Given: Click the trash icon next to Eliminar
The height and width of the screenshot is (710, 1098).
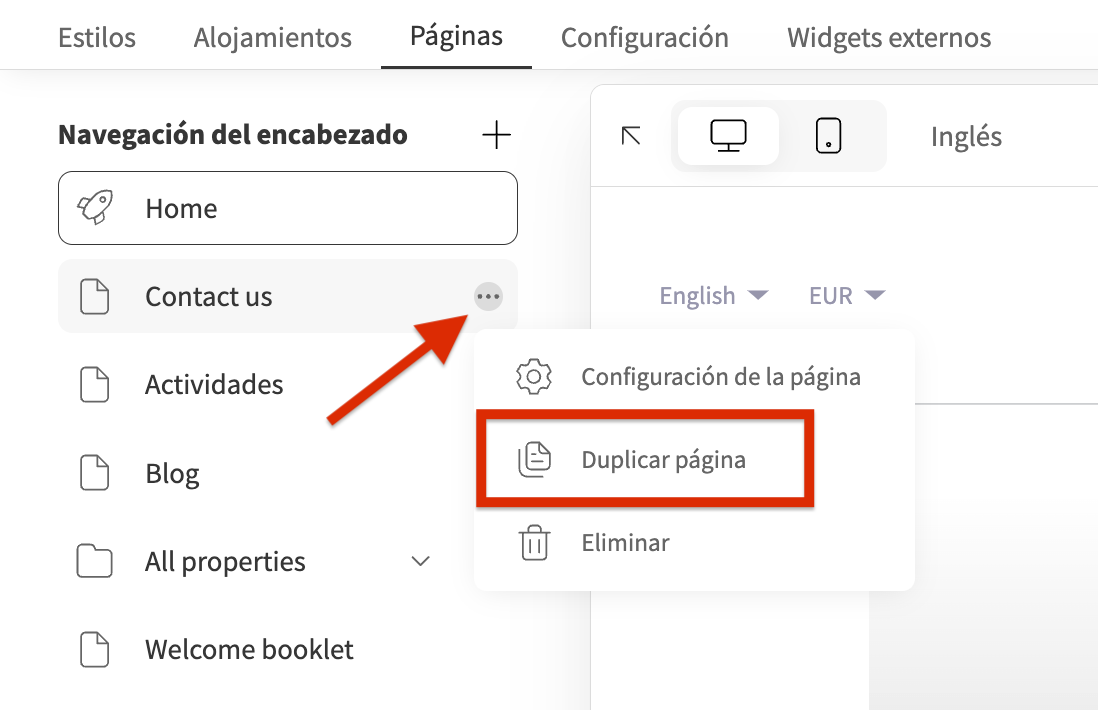Looking at the screenshot, I should point(534,543).
